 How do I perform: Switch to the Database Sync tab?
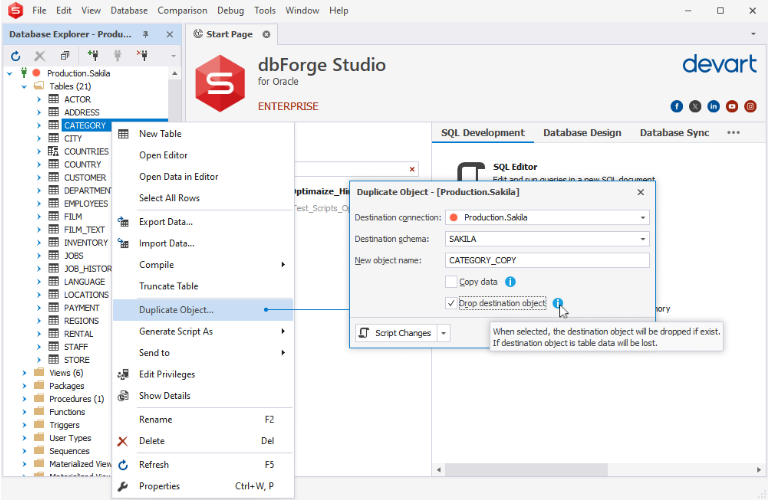pos(674,133)
